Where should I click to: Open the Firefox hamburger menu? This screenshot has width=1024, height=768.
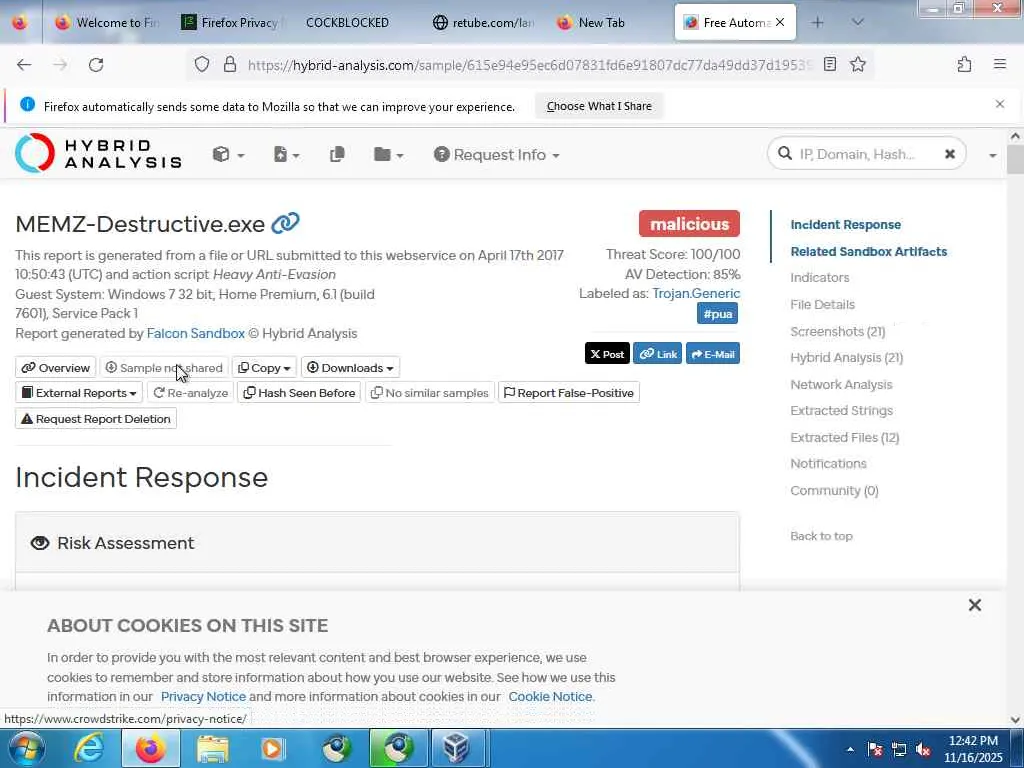click(999, 64)
